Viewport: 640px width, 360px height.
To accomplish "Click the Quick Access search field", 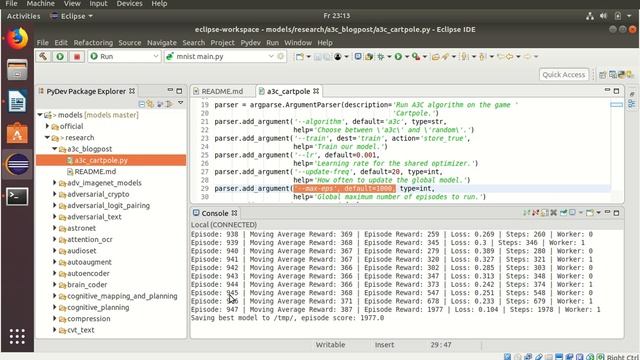I will tap(564, 75).
